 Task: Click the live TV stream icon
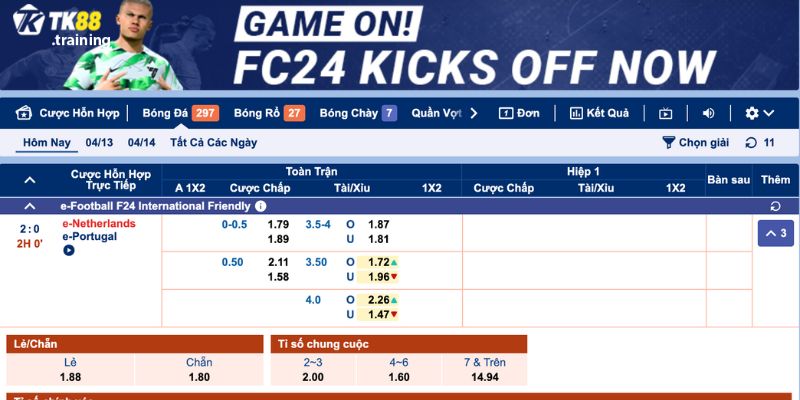665,113
